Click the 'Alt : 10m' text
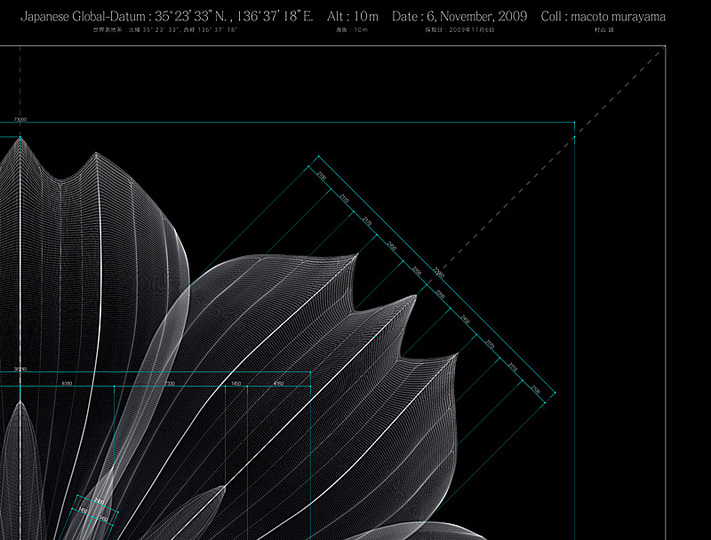711x540 pixels. tap(353, 17)
